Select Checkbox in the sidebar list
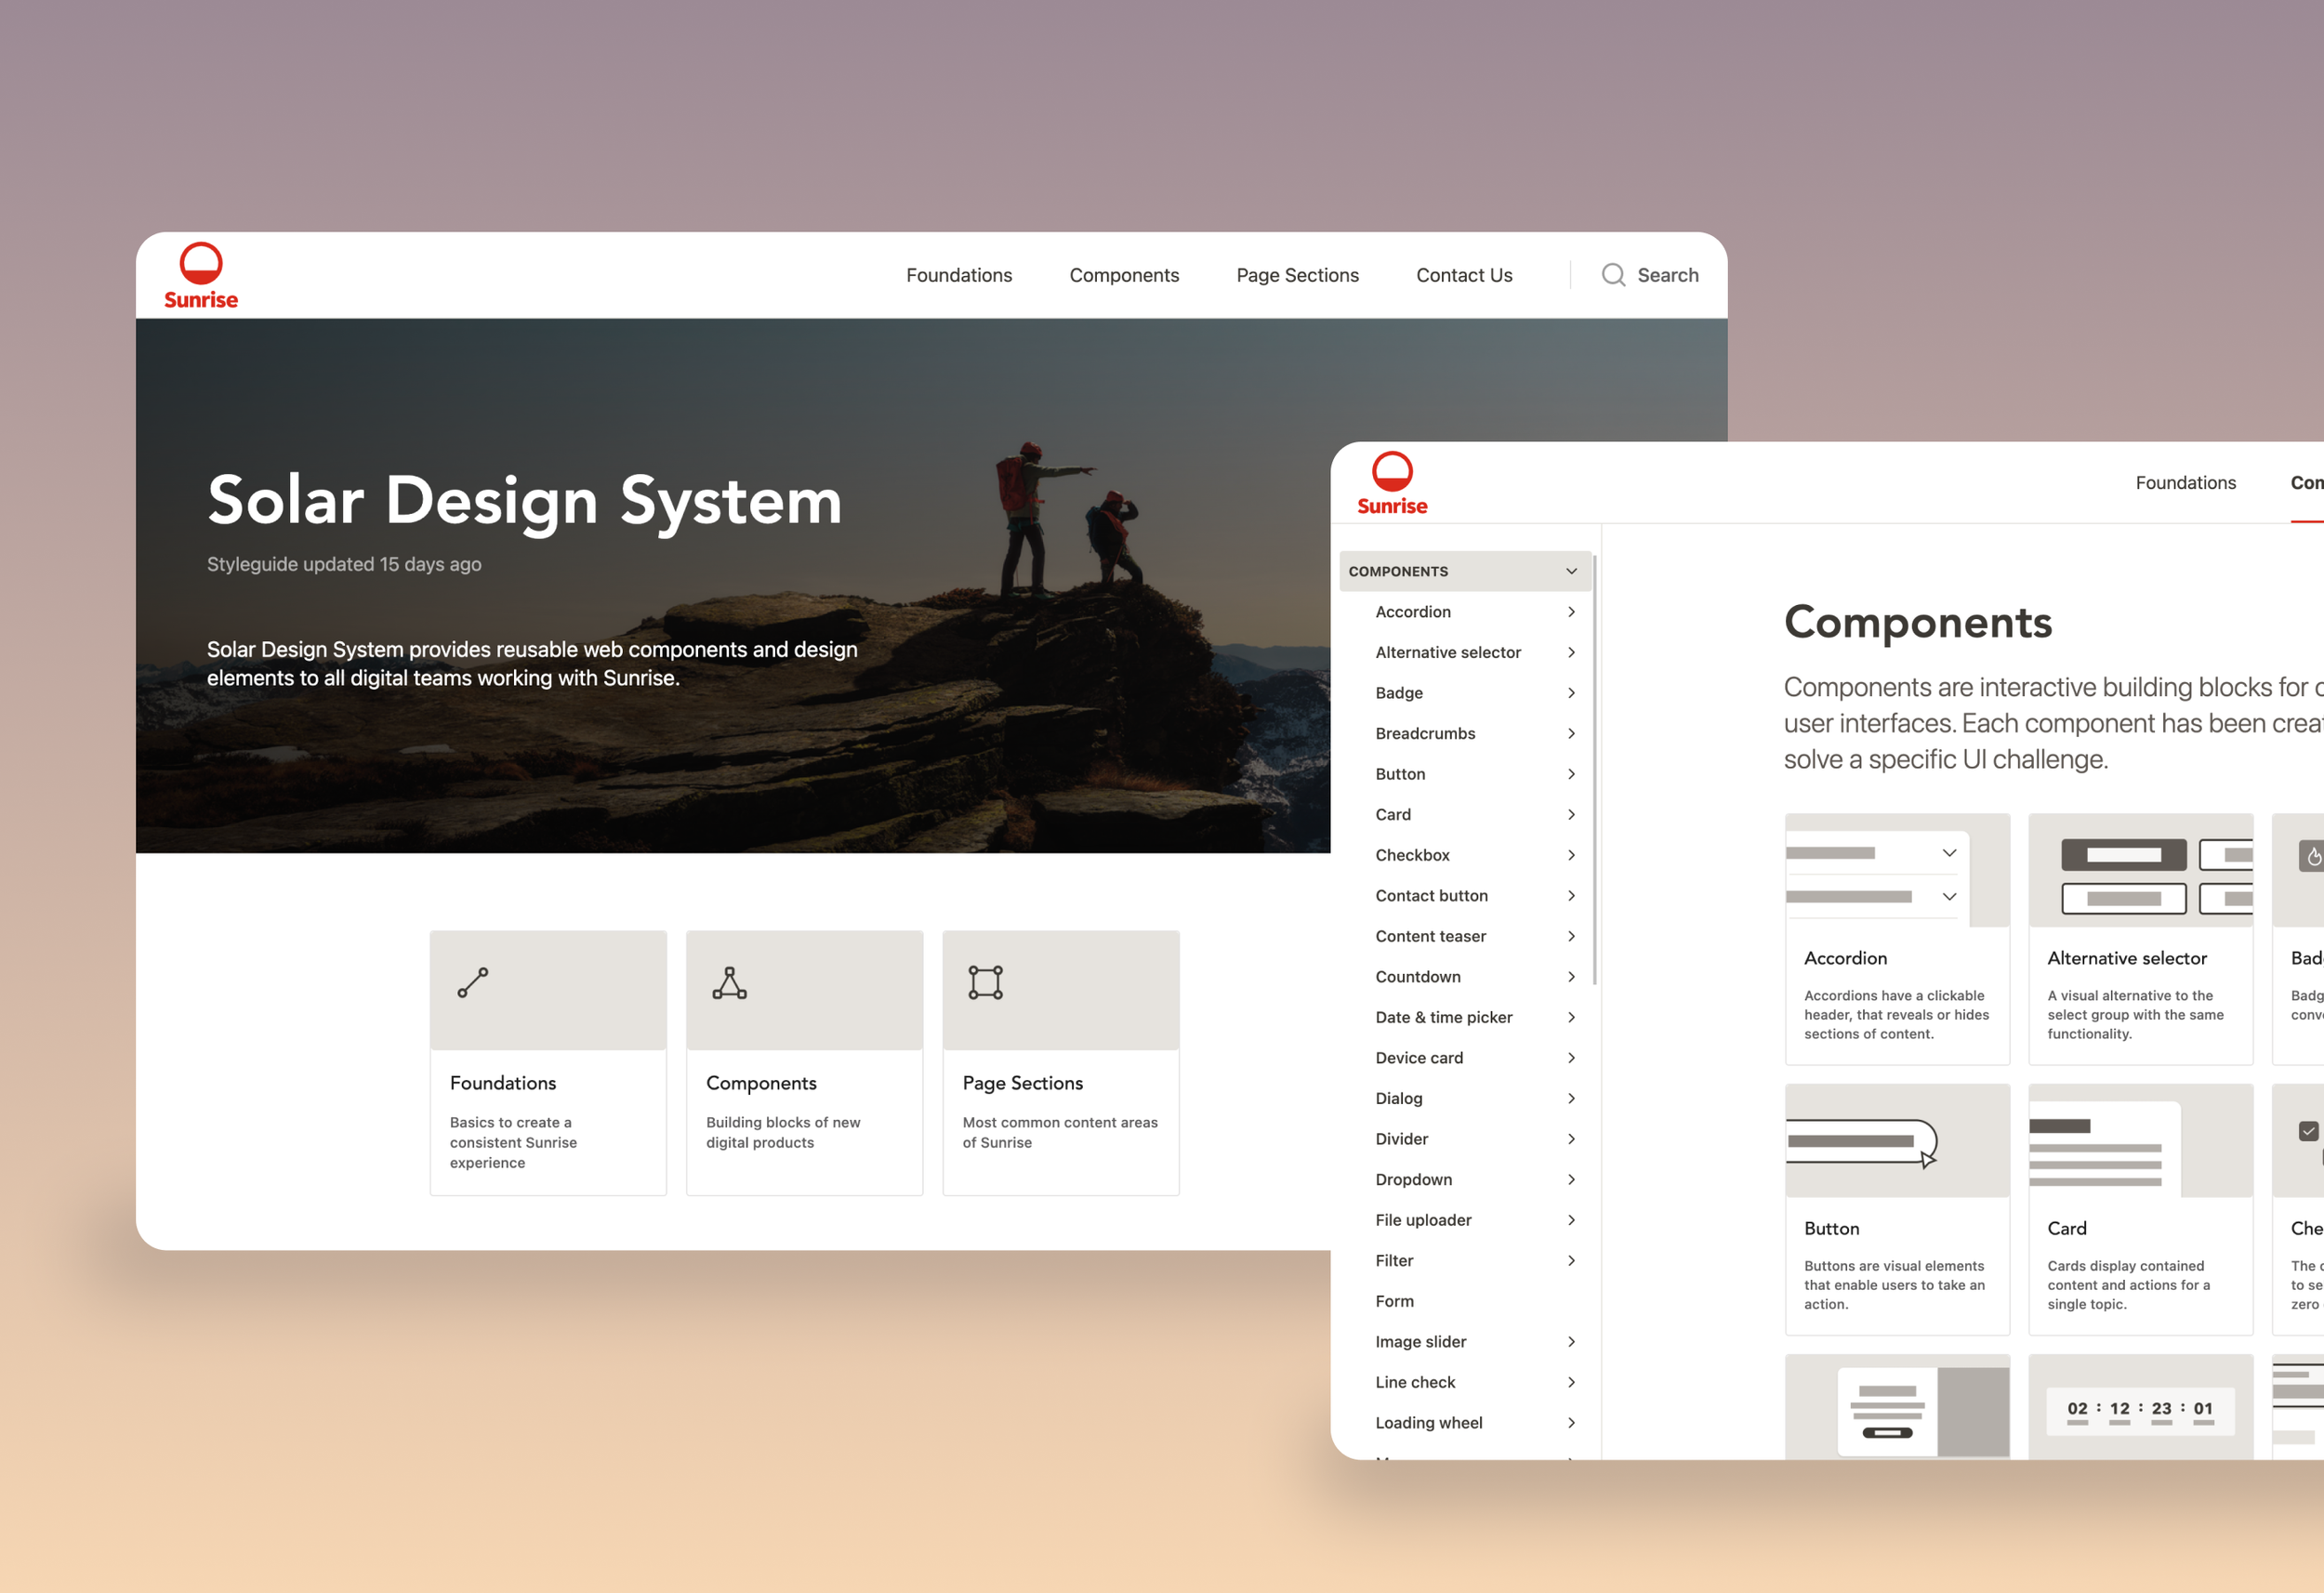2324x1593 pixels. click(x=1412, y=855)
